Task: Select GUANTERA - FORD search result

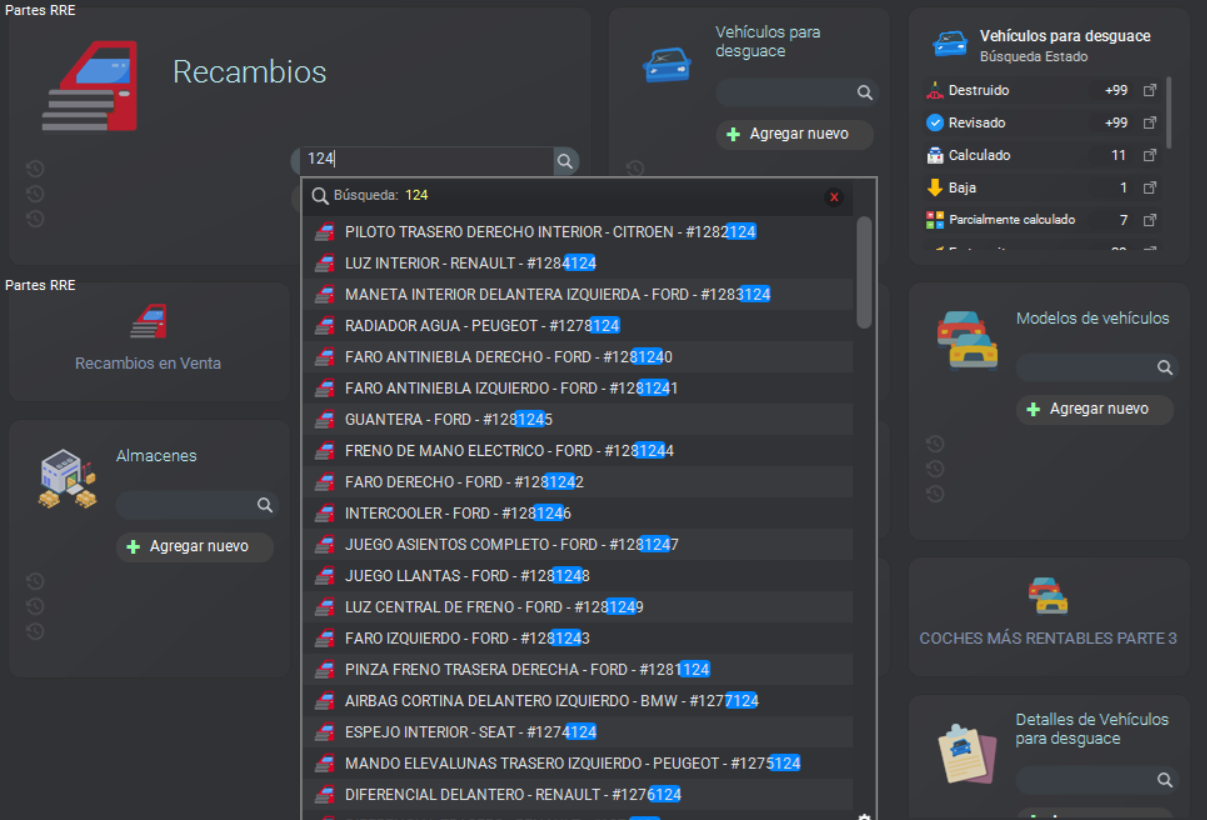Action: coord(448,419)
